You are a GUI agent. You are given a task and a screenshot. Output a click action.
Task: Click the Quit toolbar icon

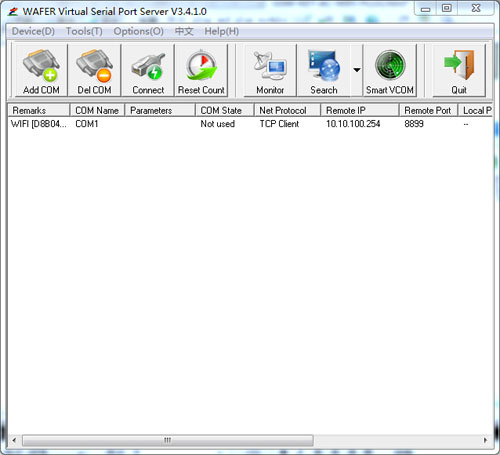point(459,70)
